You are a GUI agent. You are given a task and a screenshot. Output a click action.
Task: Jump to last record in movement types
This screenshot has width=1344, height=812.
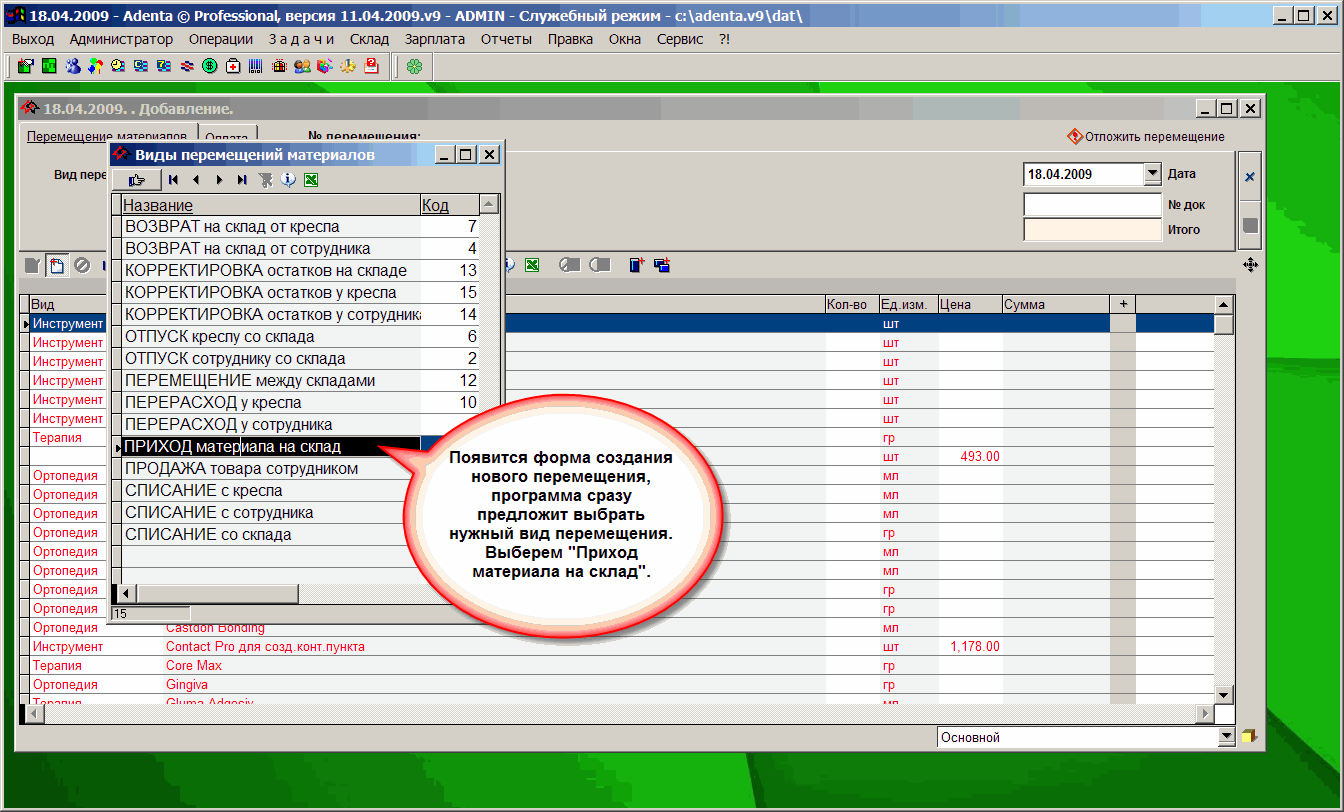click(242, 180)
